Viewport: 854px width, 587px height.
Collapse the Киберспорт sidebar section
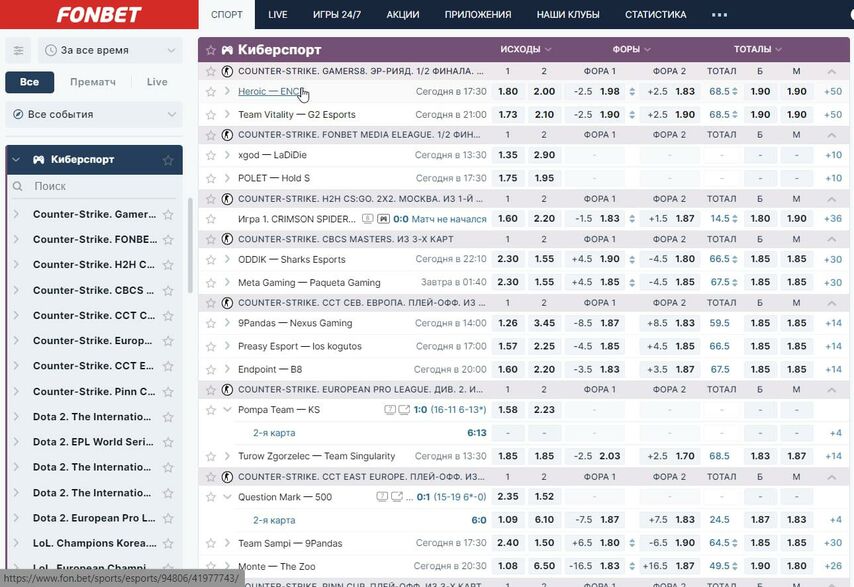[16, 160]
